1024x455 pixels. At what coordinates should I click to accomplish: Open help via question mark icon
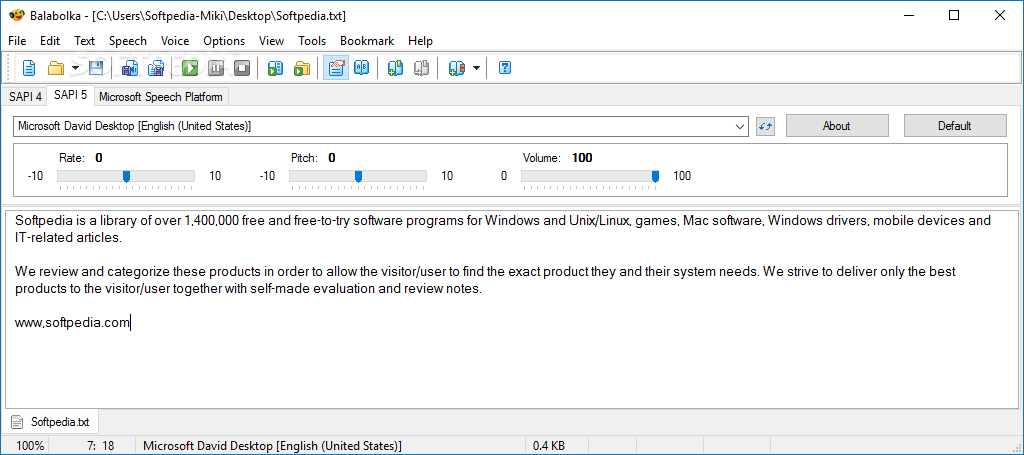pos(504,68)
